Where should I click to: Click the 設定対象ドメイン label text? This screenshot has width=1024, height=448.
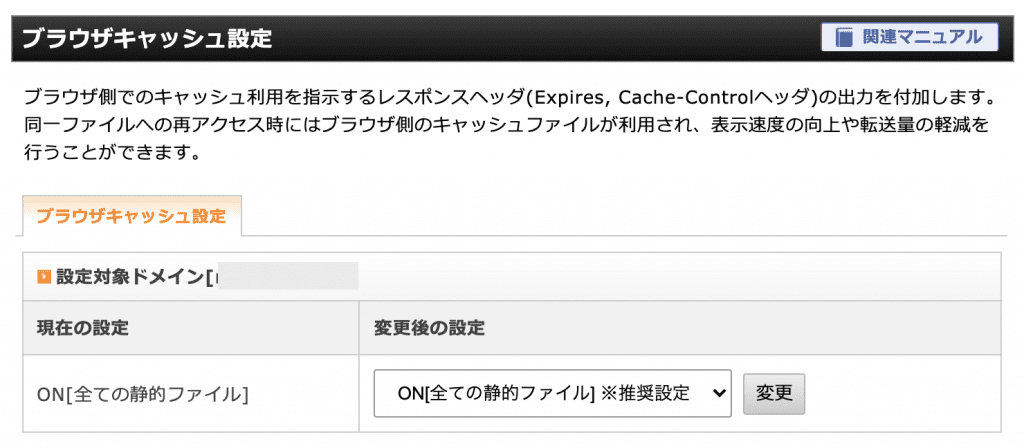tap(131, 278)
